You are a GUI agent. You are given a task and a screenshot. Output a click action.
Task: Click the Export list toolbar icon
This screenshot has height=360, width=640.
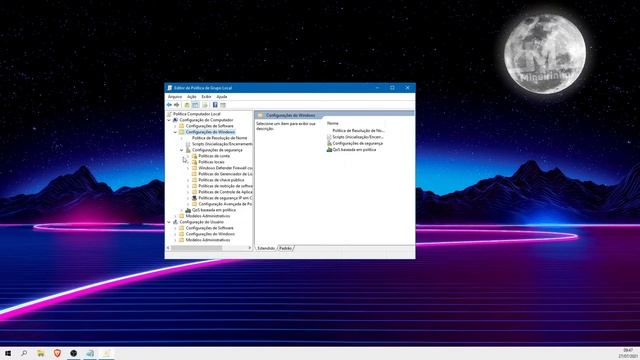(205, 105)
